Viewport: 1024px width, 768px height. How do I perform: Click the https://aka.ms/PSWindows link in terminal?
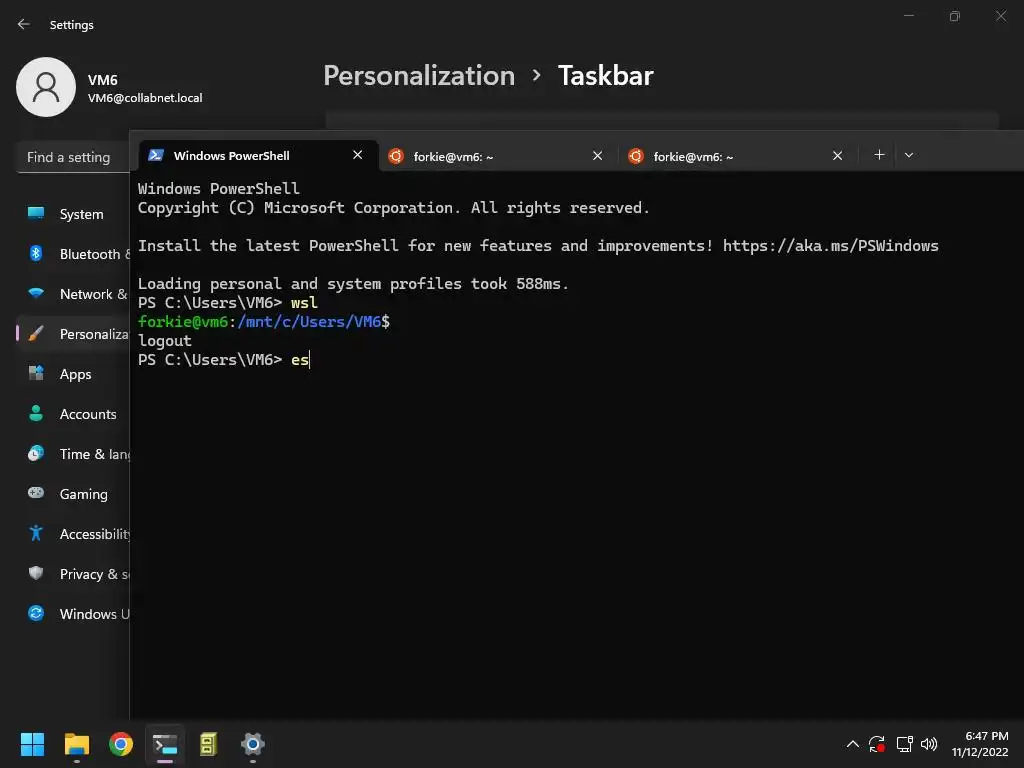[x=831, y=246]
